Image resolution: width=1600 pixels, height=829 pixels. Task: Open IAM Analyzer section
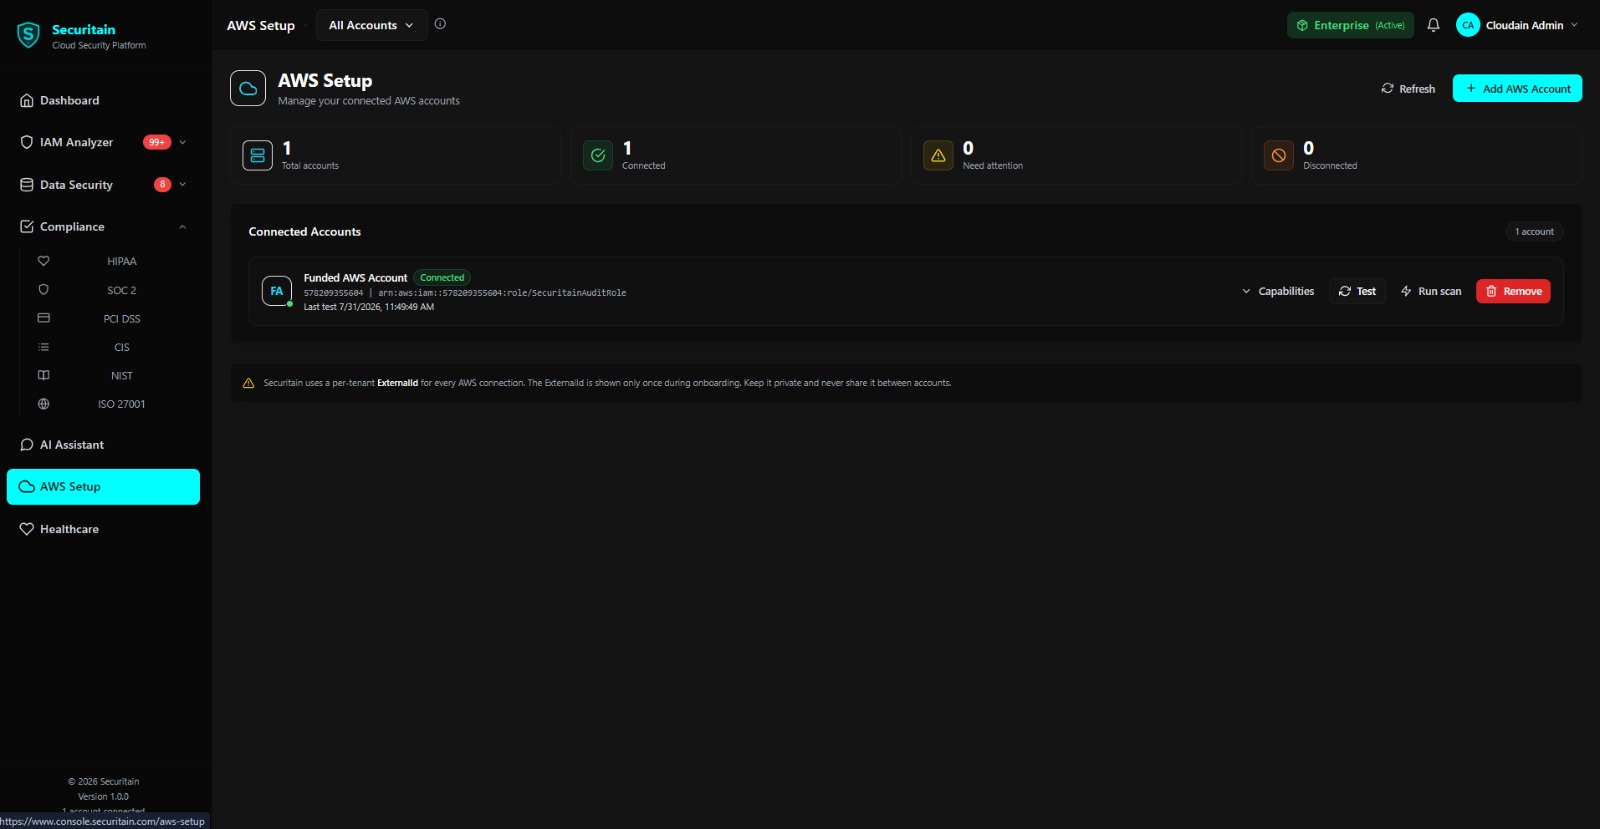tap(76, 142)
